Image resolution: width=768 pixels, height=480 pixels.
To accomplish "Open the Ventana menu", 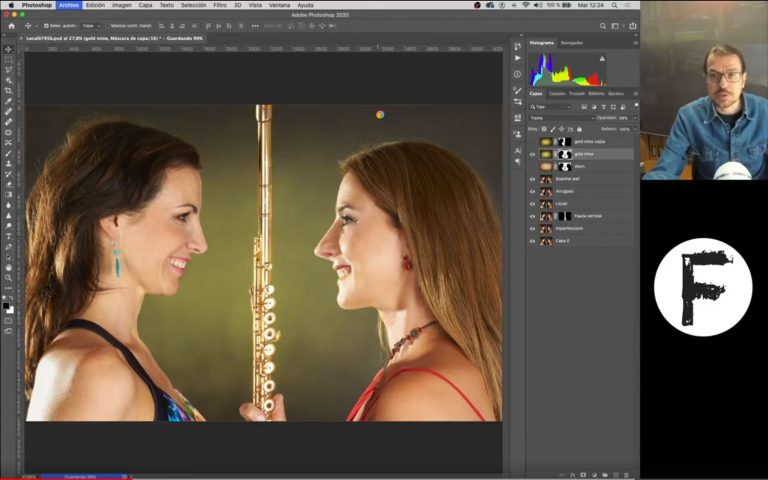I will click(x=280, y=5).
